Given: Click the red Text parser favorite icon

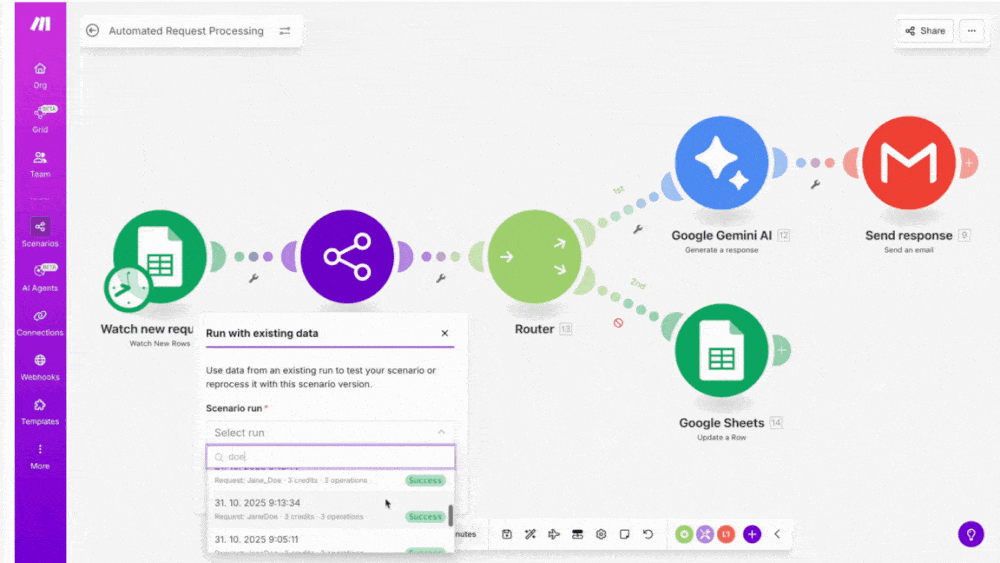Looking at the screenshot, I should coord(726,534).
